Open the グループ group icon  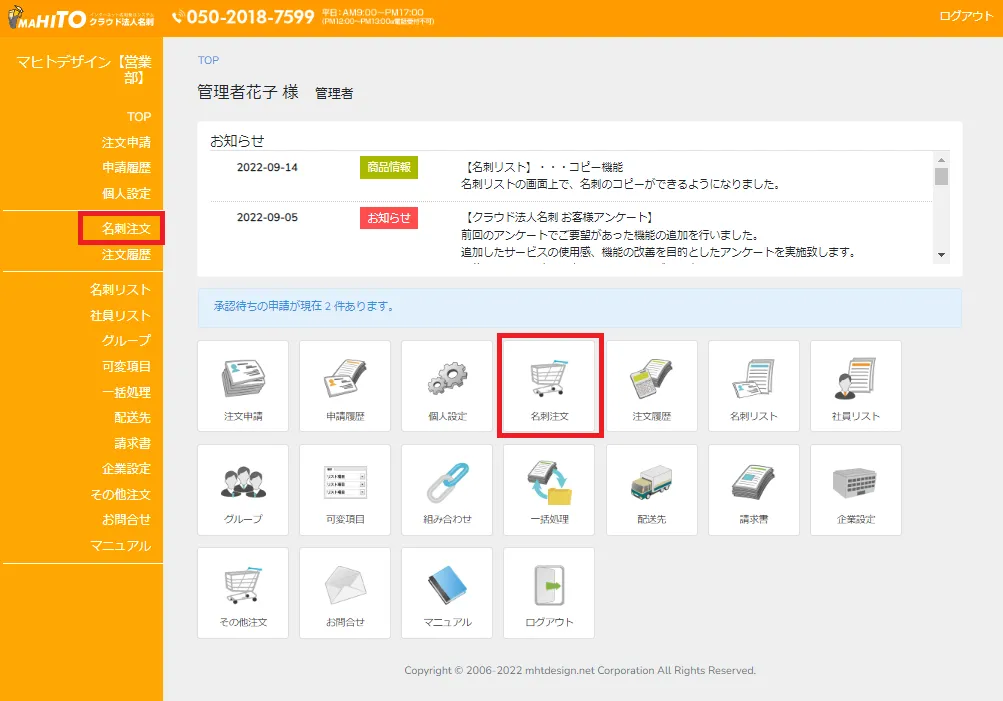[242, 489]
